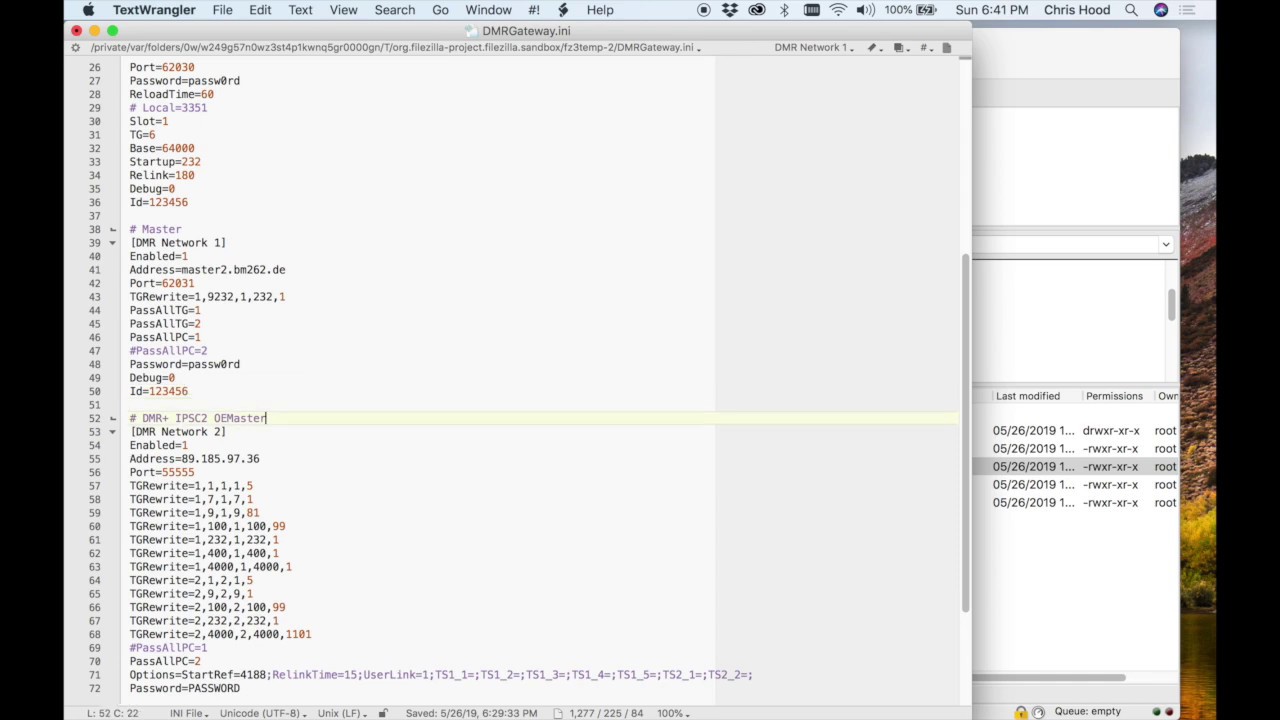The image size is (1280, 720).
Task: Click the screen recording stop icon
Action: [x=703, y=10]
